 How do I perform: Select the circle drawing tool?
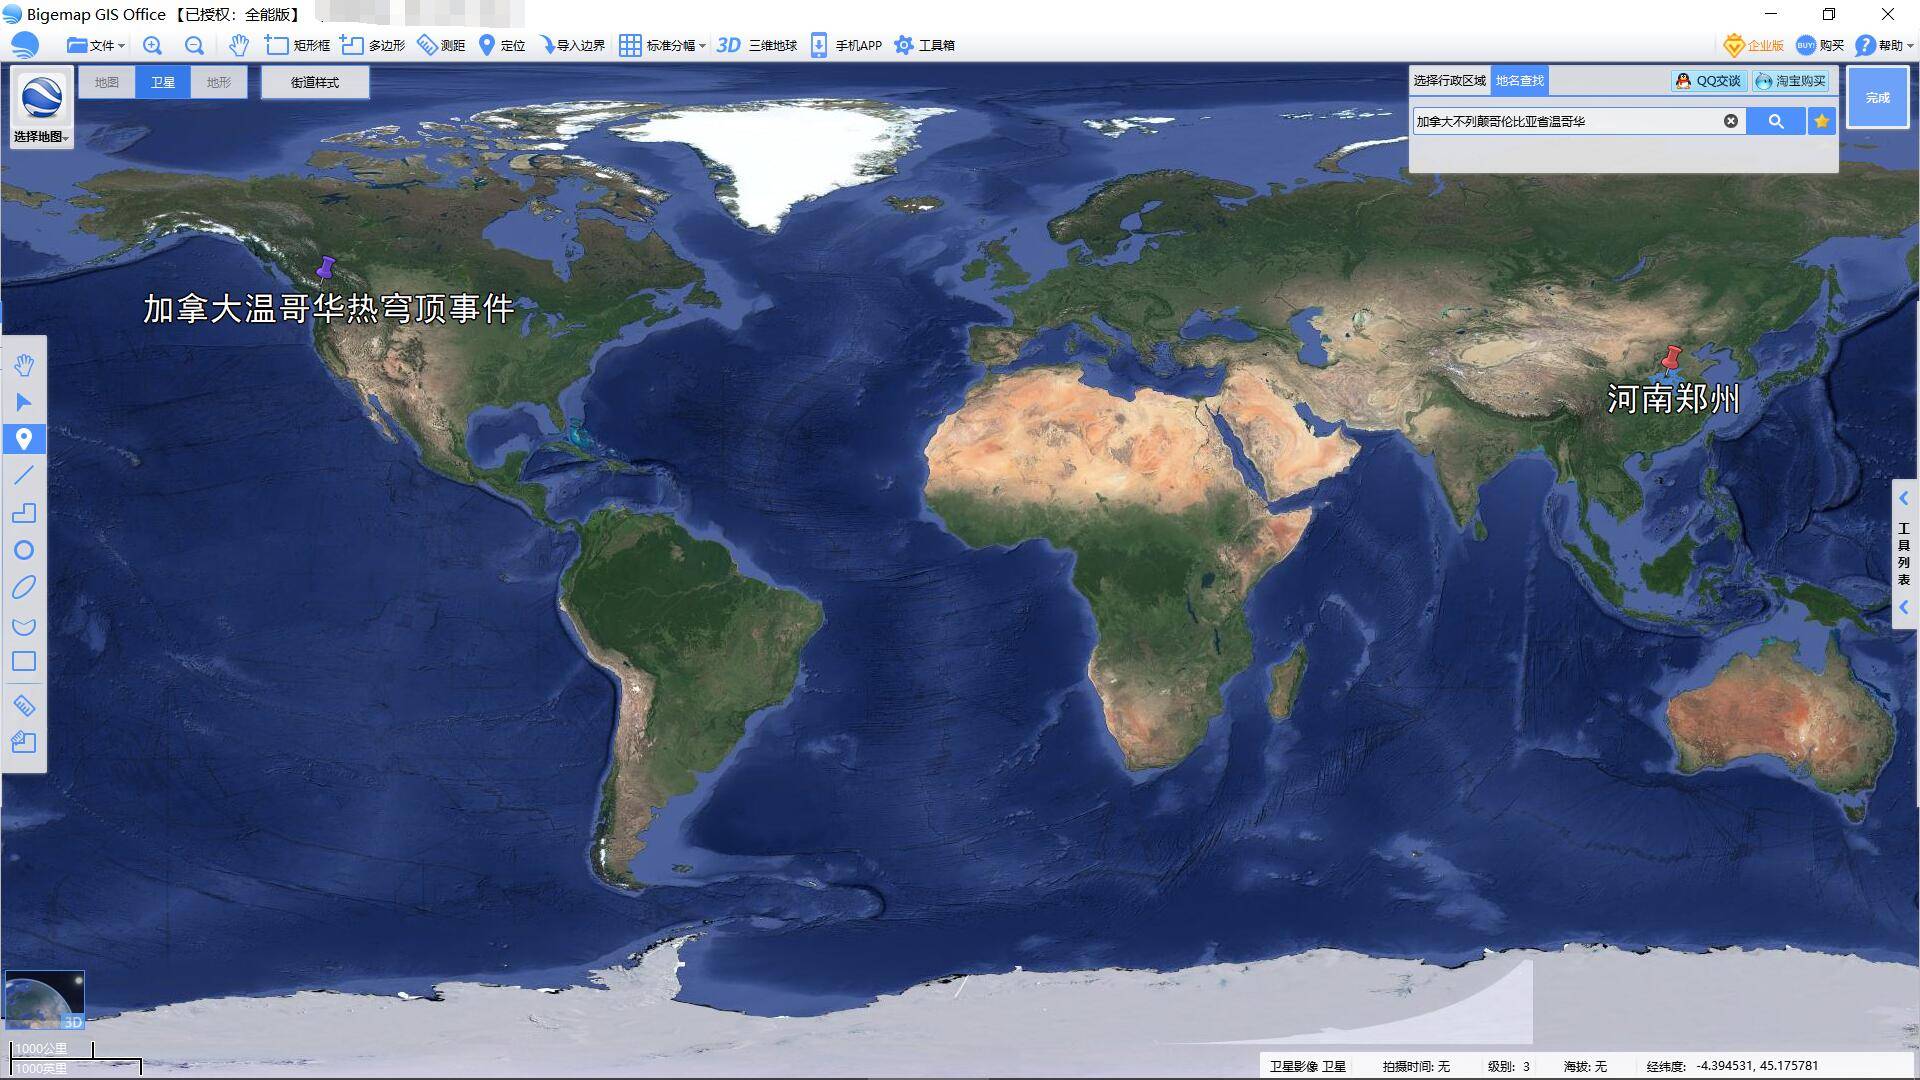(25, 551)
